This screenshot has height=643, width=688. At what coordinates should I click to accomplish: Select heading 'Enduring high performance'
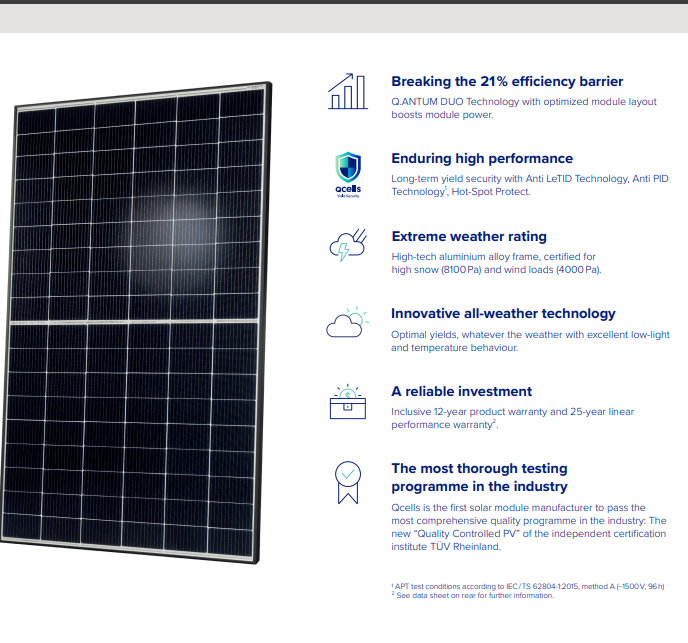482,158
